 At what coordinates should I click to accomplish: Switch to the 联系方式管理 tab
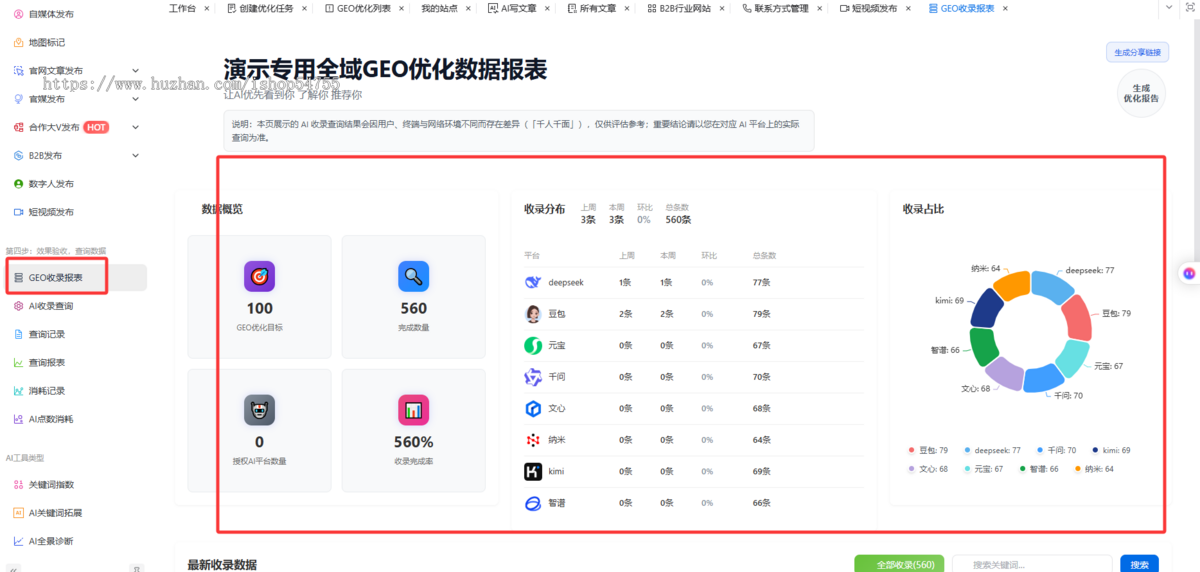774,8
